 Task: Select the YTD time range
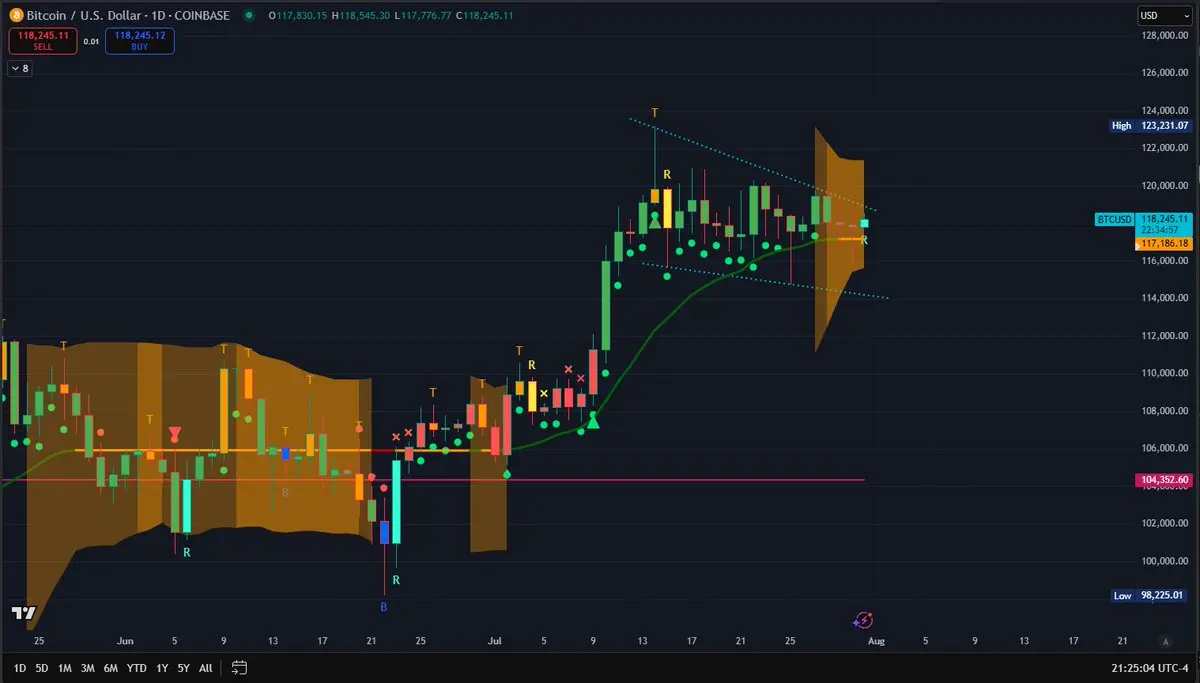[x=138, y=667]
